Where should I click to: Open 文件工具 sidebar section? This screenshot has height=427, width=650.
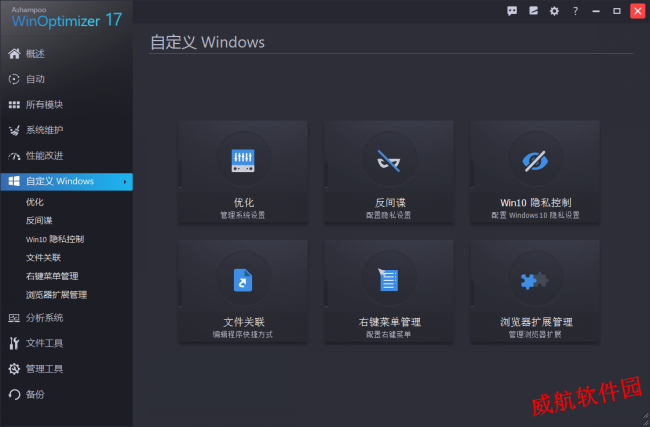[x=44, y=343]
